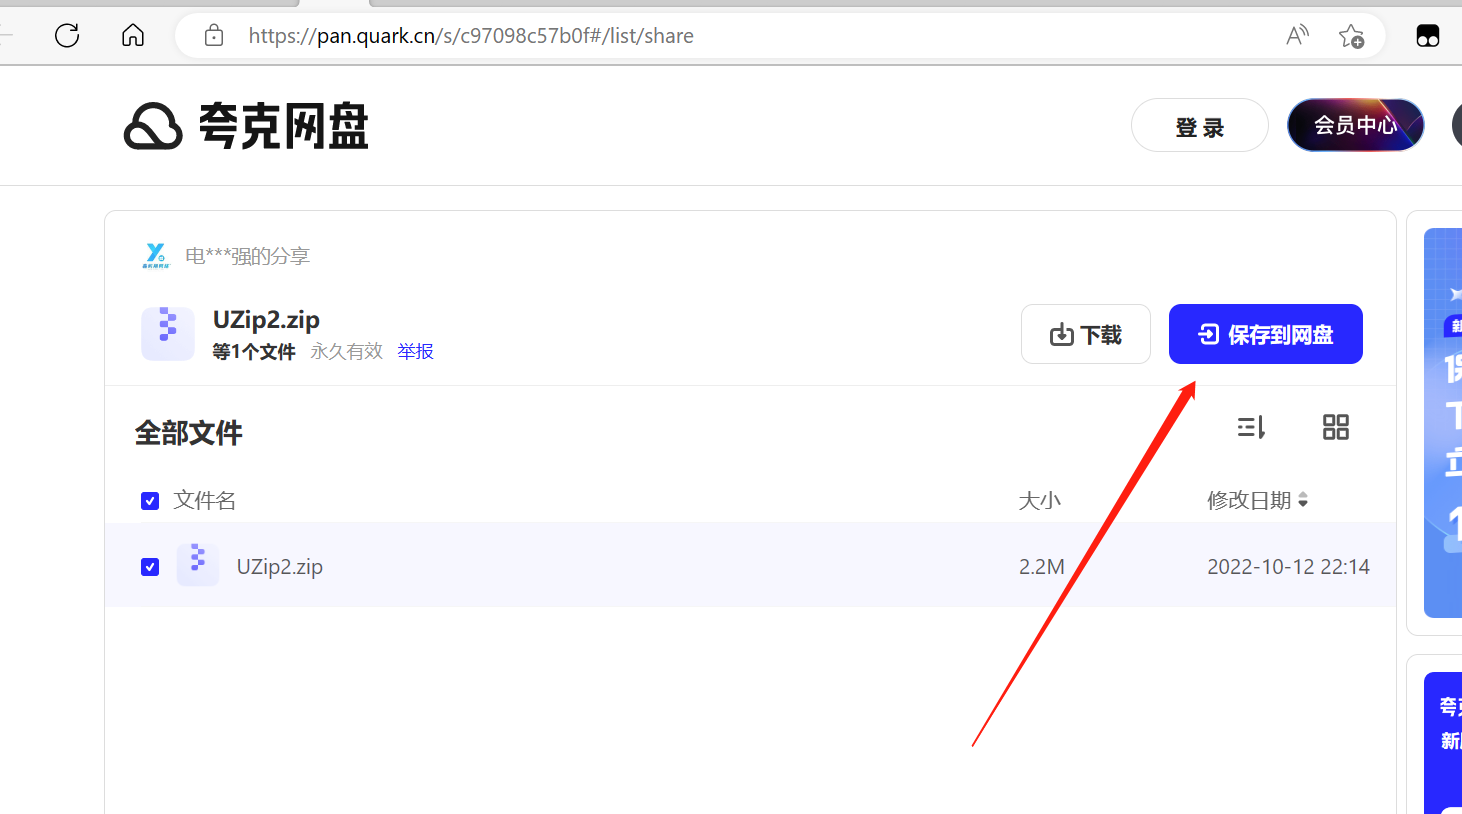Viewport: 1462px width, 814px height.
Task: Open the blue promotional banner on the right
Action: pyautogui.click(x=1443, y=422)
